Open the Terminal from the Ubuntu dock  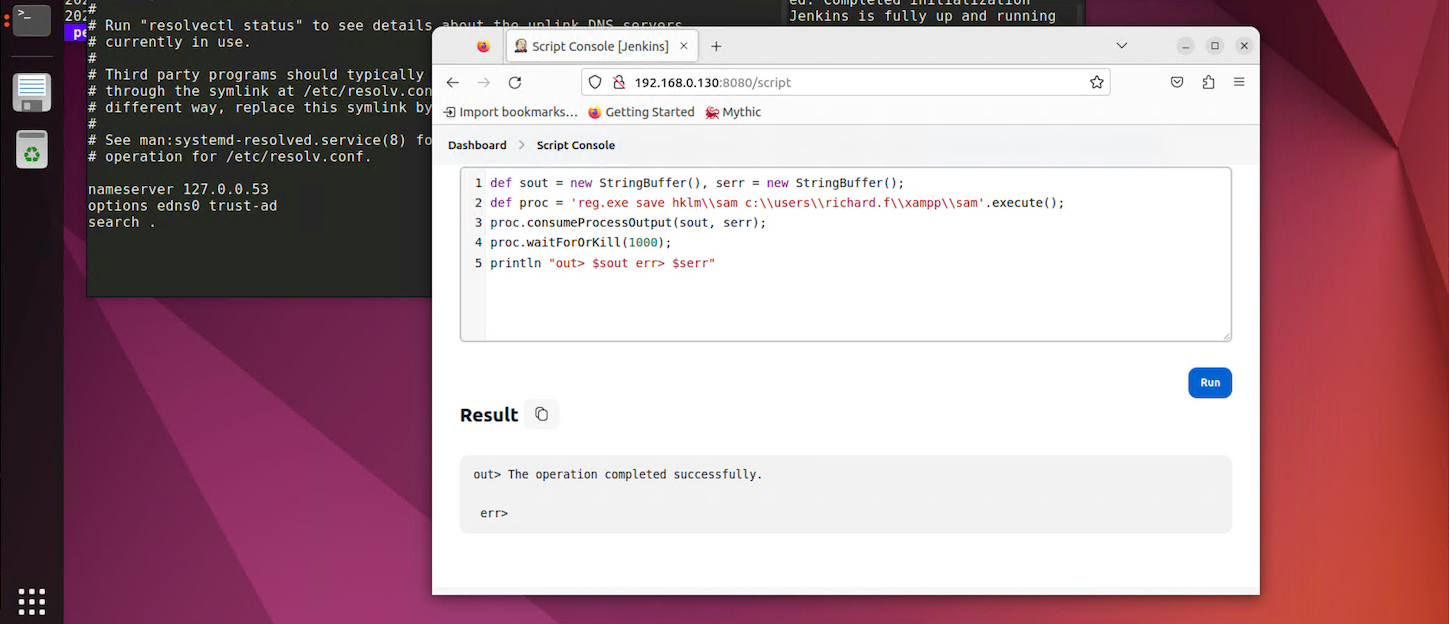coord(31,19)
